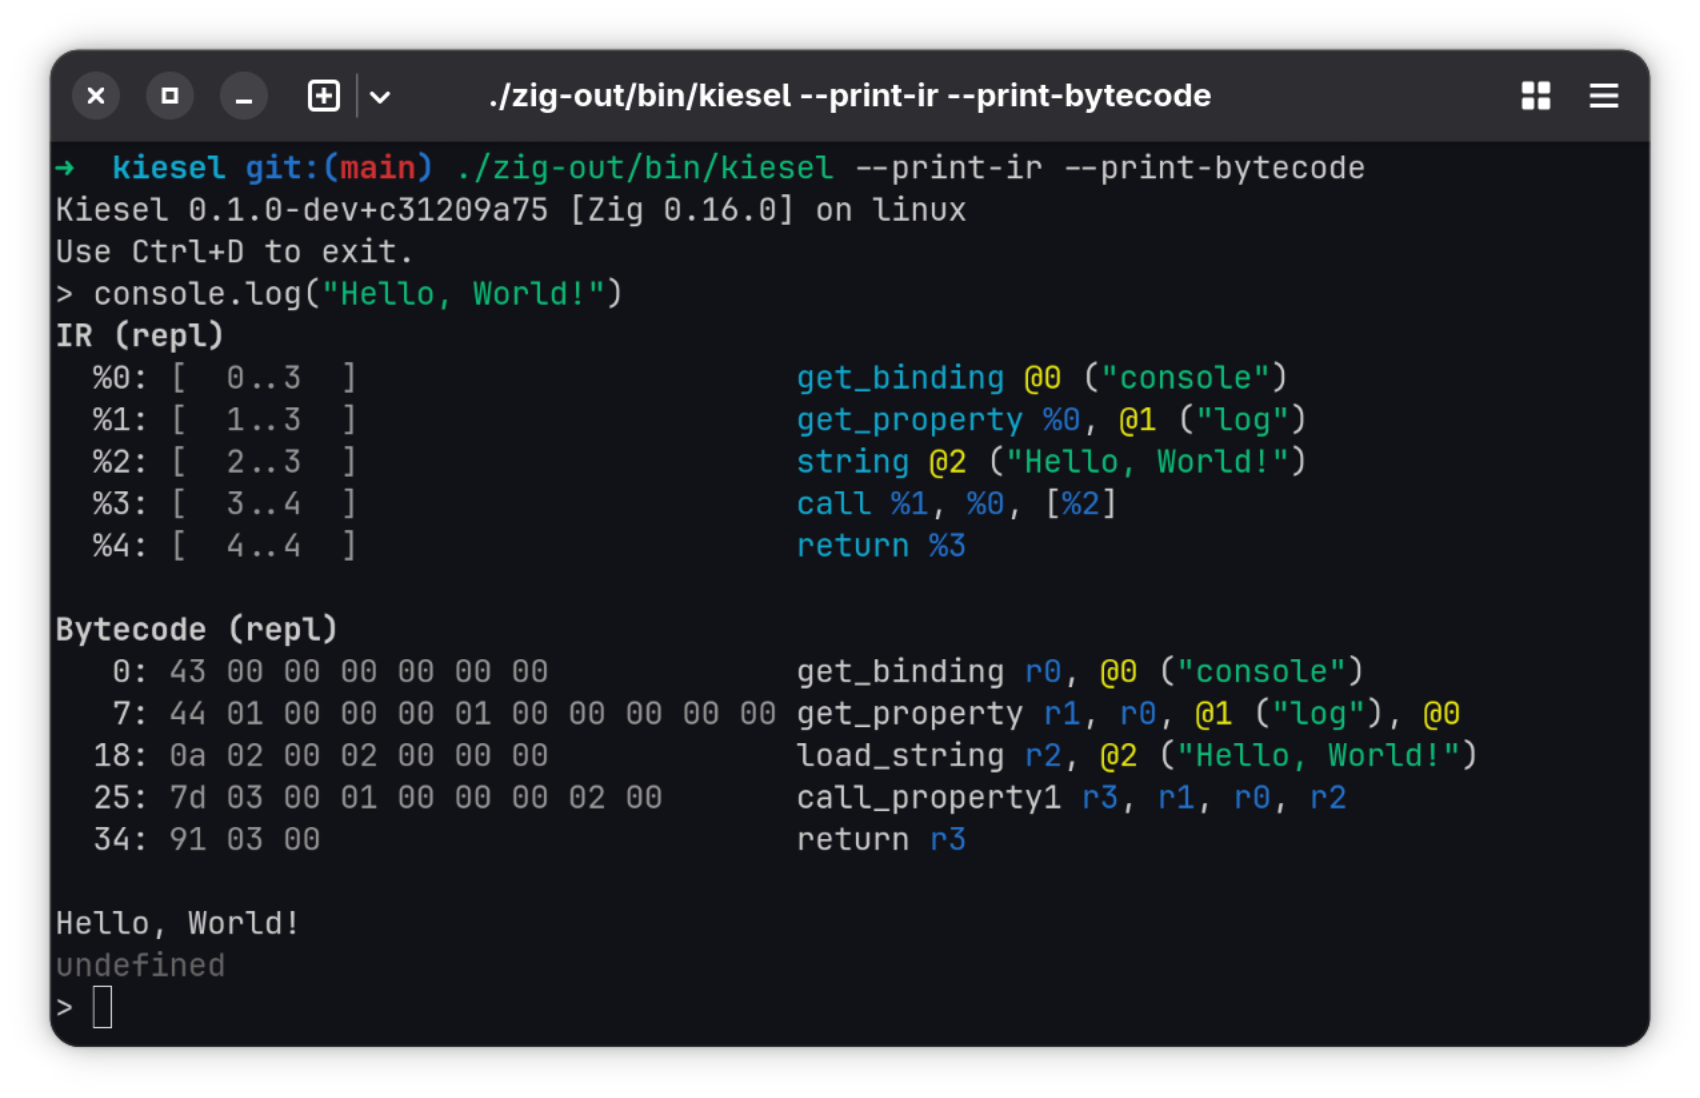Click the call_property1 bytecode line
Screen dimensions: 1700x1098
1070,797
